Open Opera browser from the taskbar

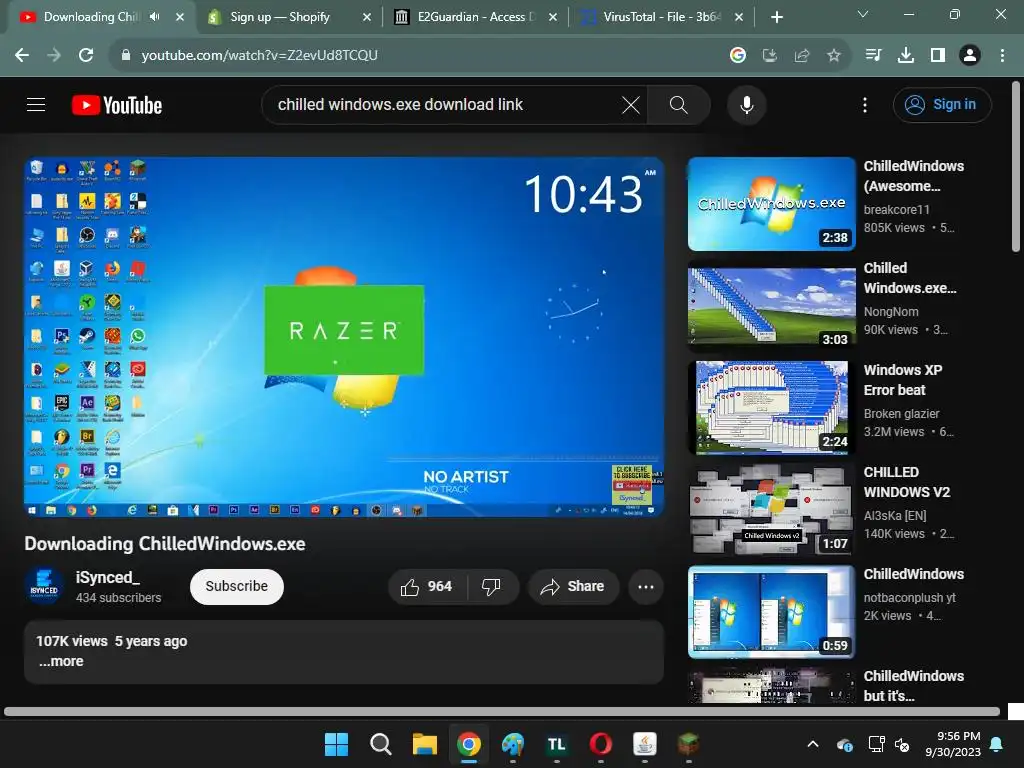coord(600,744)
